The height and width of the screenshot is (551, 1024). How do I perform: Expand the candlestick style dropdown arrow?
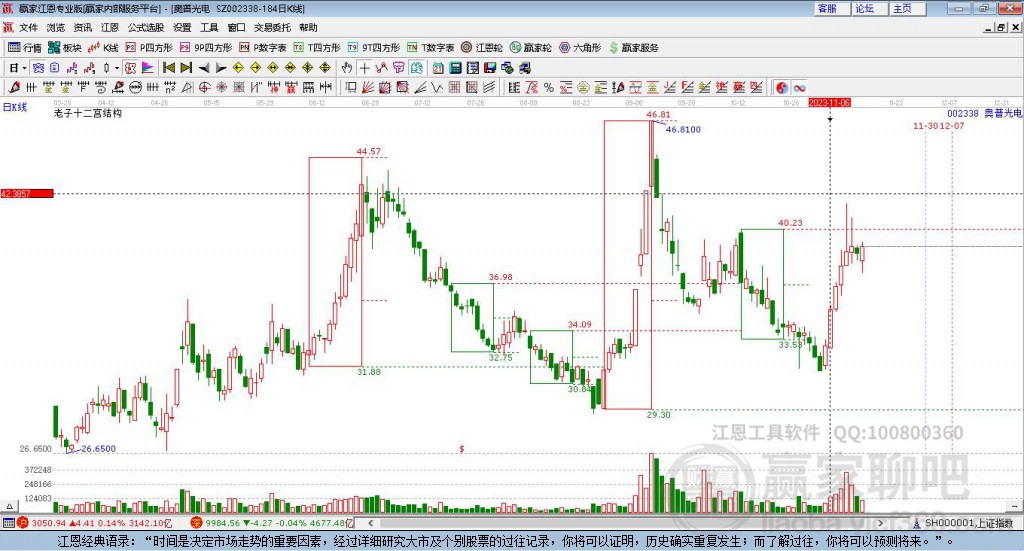[117, 68]
